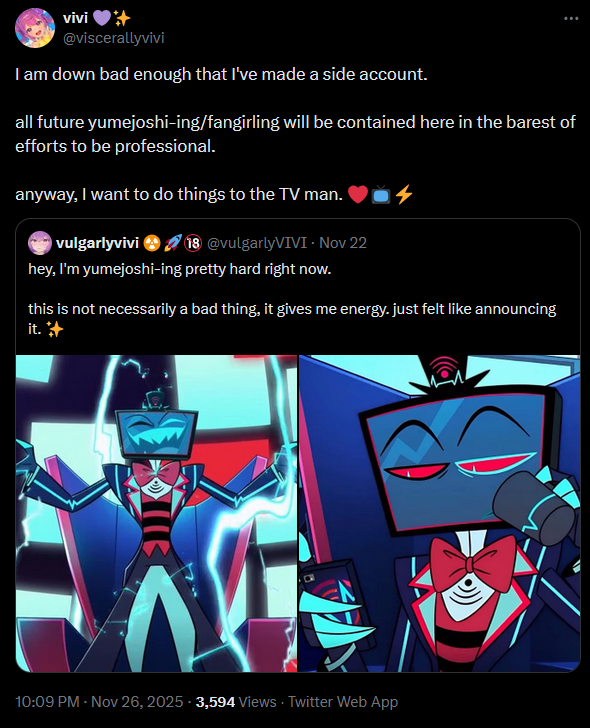This screenshot has height=728, width=590.
Task: Click the red heart emoji in tweet
Action: [357, 194]
